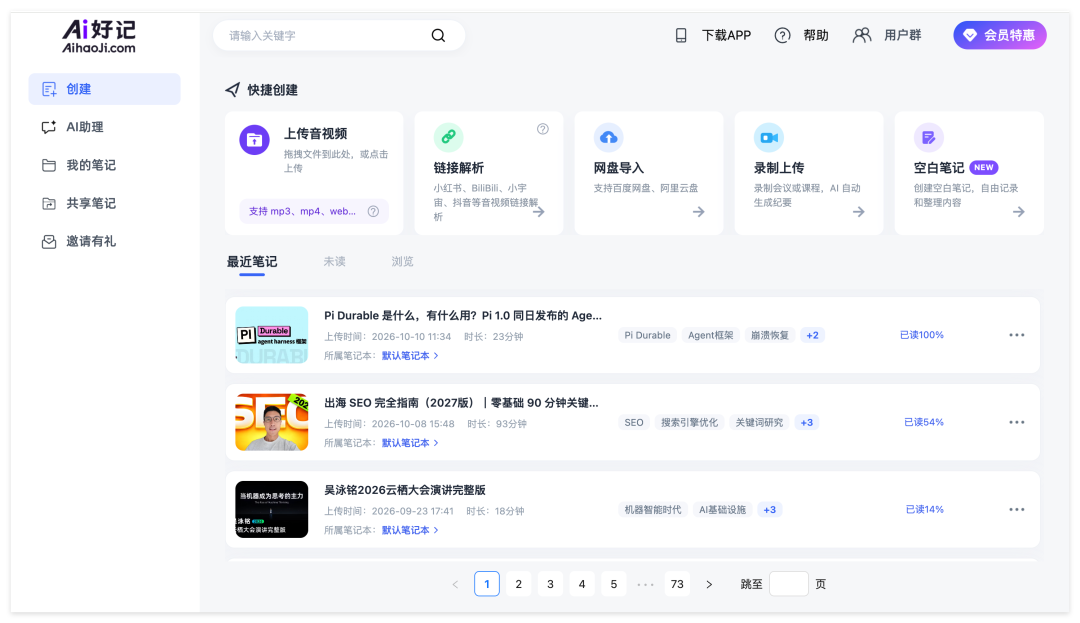Image resolution: width=1080 pixels, height=623 pixels.
Task: Click the arrow on 空白笔记 card
Action: tap(1019, 212)
